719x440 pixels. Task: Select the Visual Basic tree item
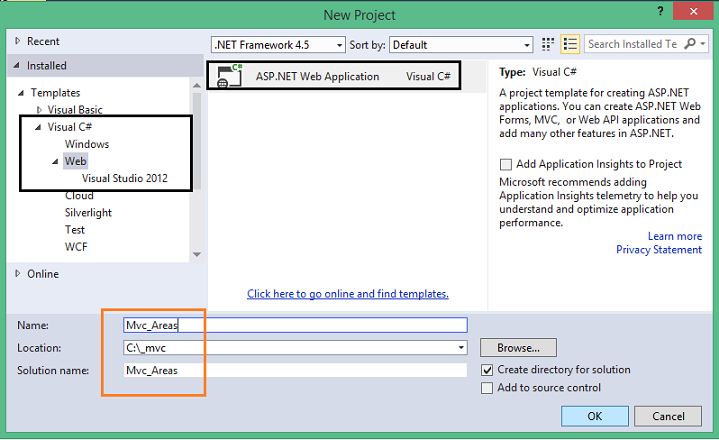click(75, 110)
